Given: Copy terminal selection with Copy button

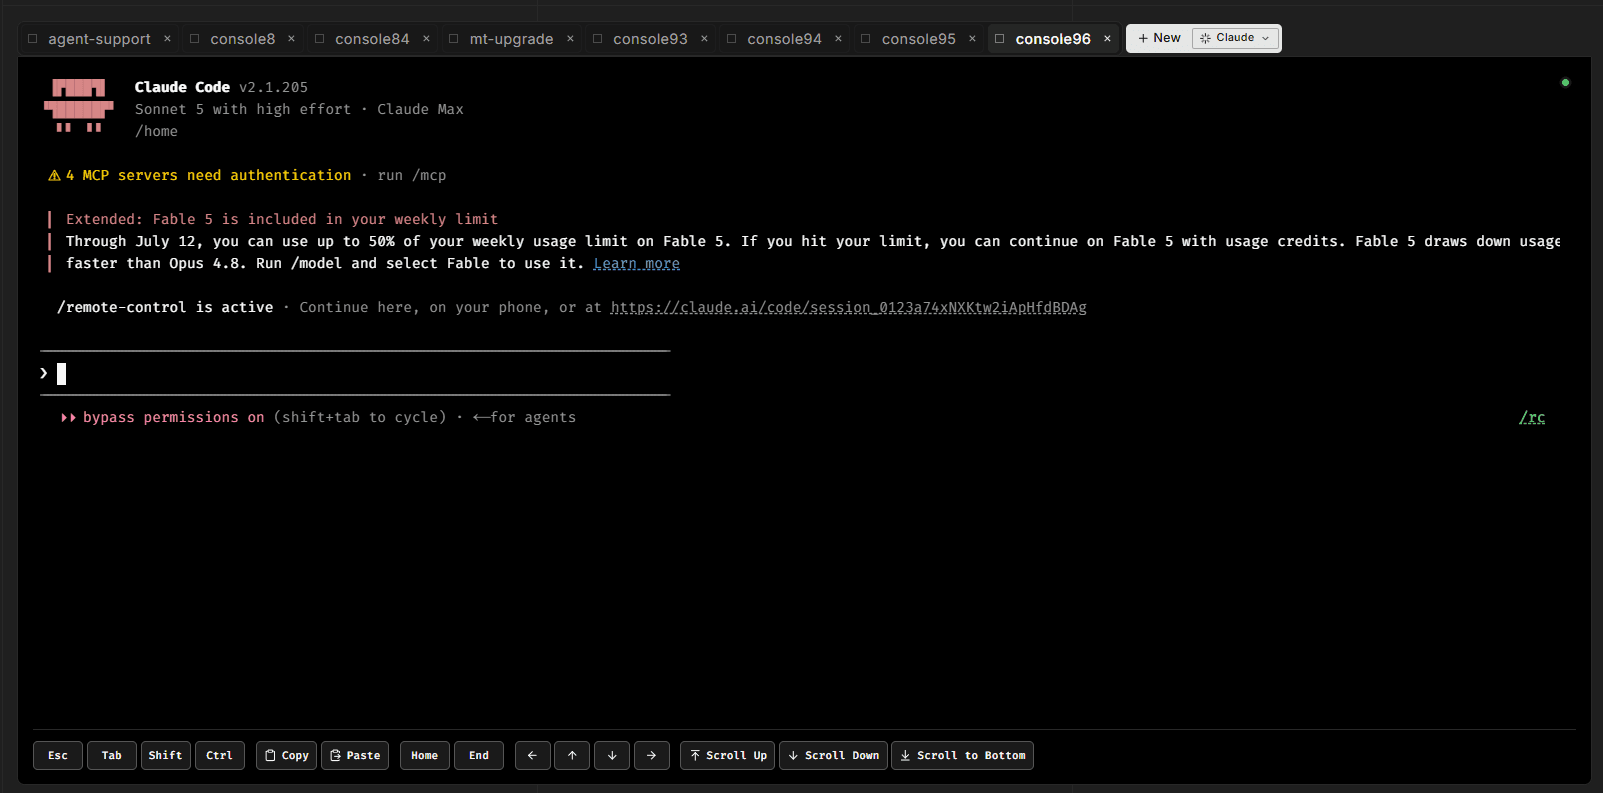Looking at the screenshot, I should tap(286, 755).
